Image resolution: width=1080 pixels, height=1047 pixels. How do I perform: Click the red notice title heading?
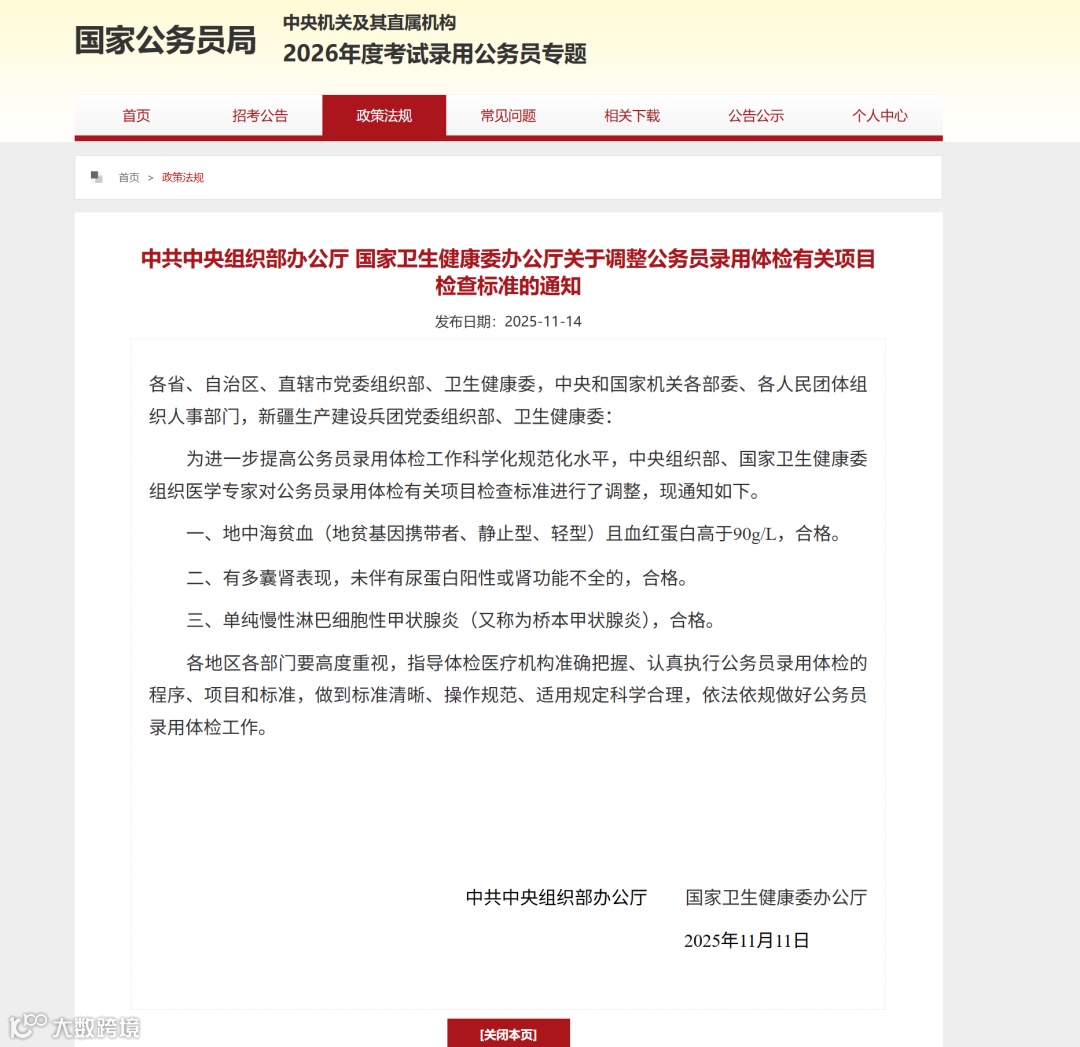(x=508, y=273)
